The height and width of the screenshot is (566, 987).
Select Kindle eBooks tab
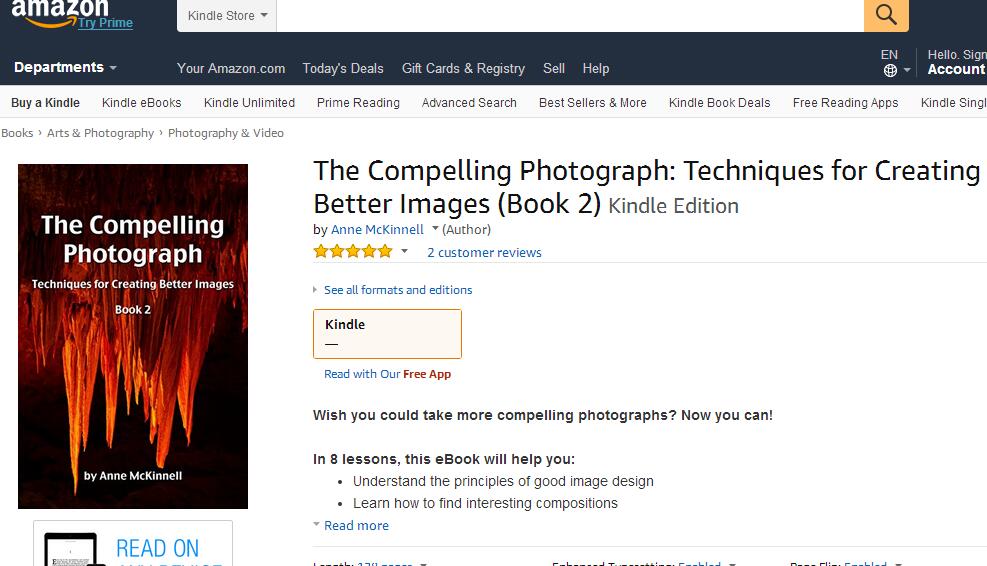[x=142, y=103]
